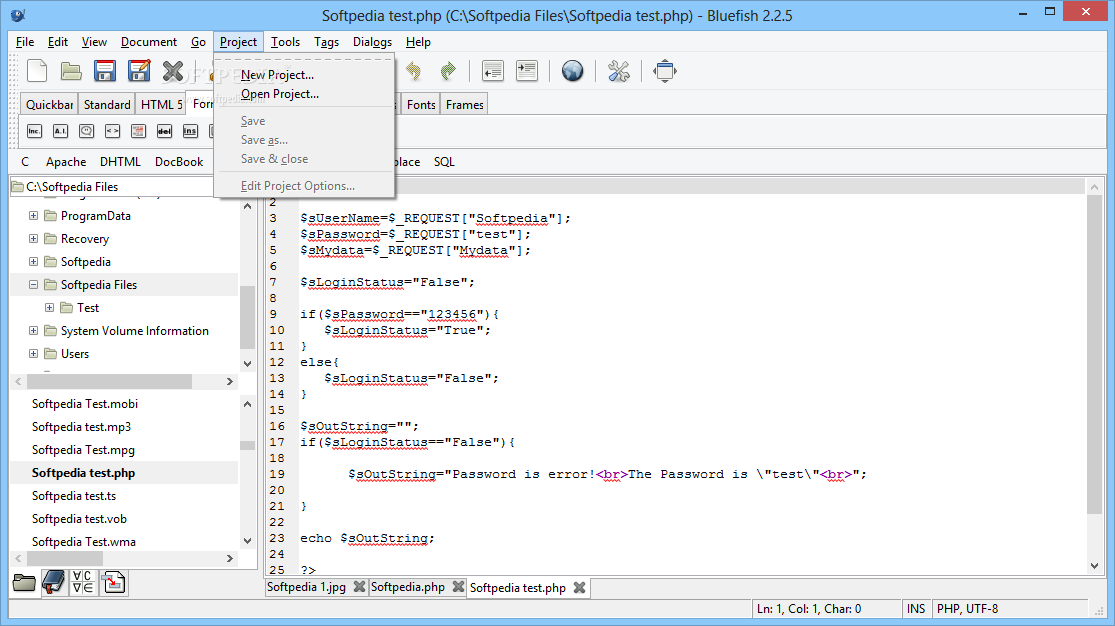This screenshot has height=626, width=1115.
Task: Click folder tree horizontal scrollbar right arrow
Action: coord(230,382)
